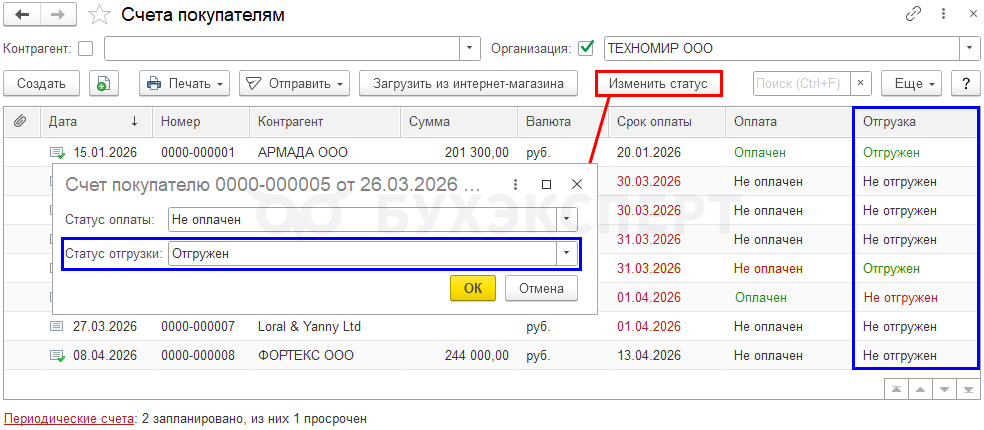The width and height of the screenshot is (984, 430).
Task: Click Статус отгрузки field showing Отгружен
Action: [x=363, y=254]
